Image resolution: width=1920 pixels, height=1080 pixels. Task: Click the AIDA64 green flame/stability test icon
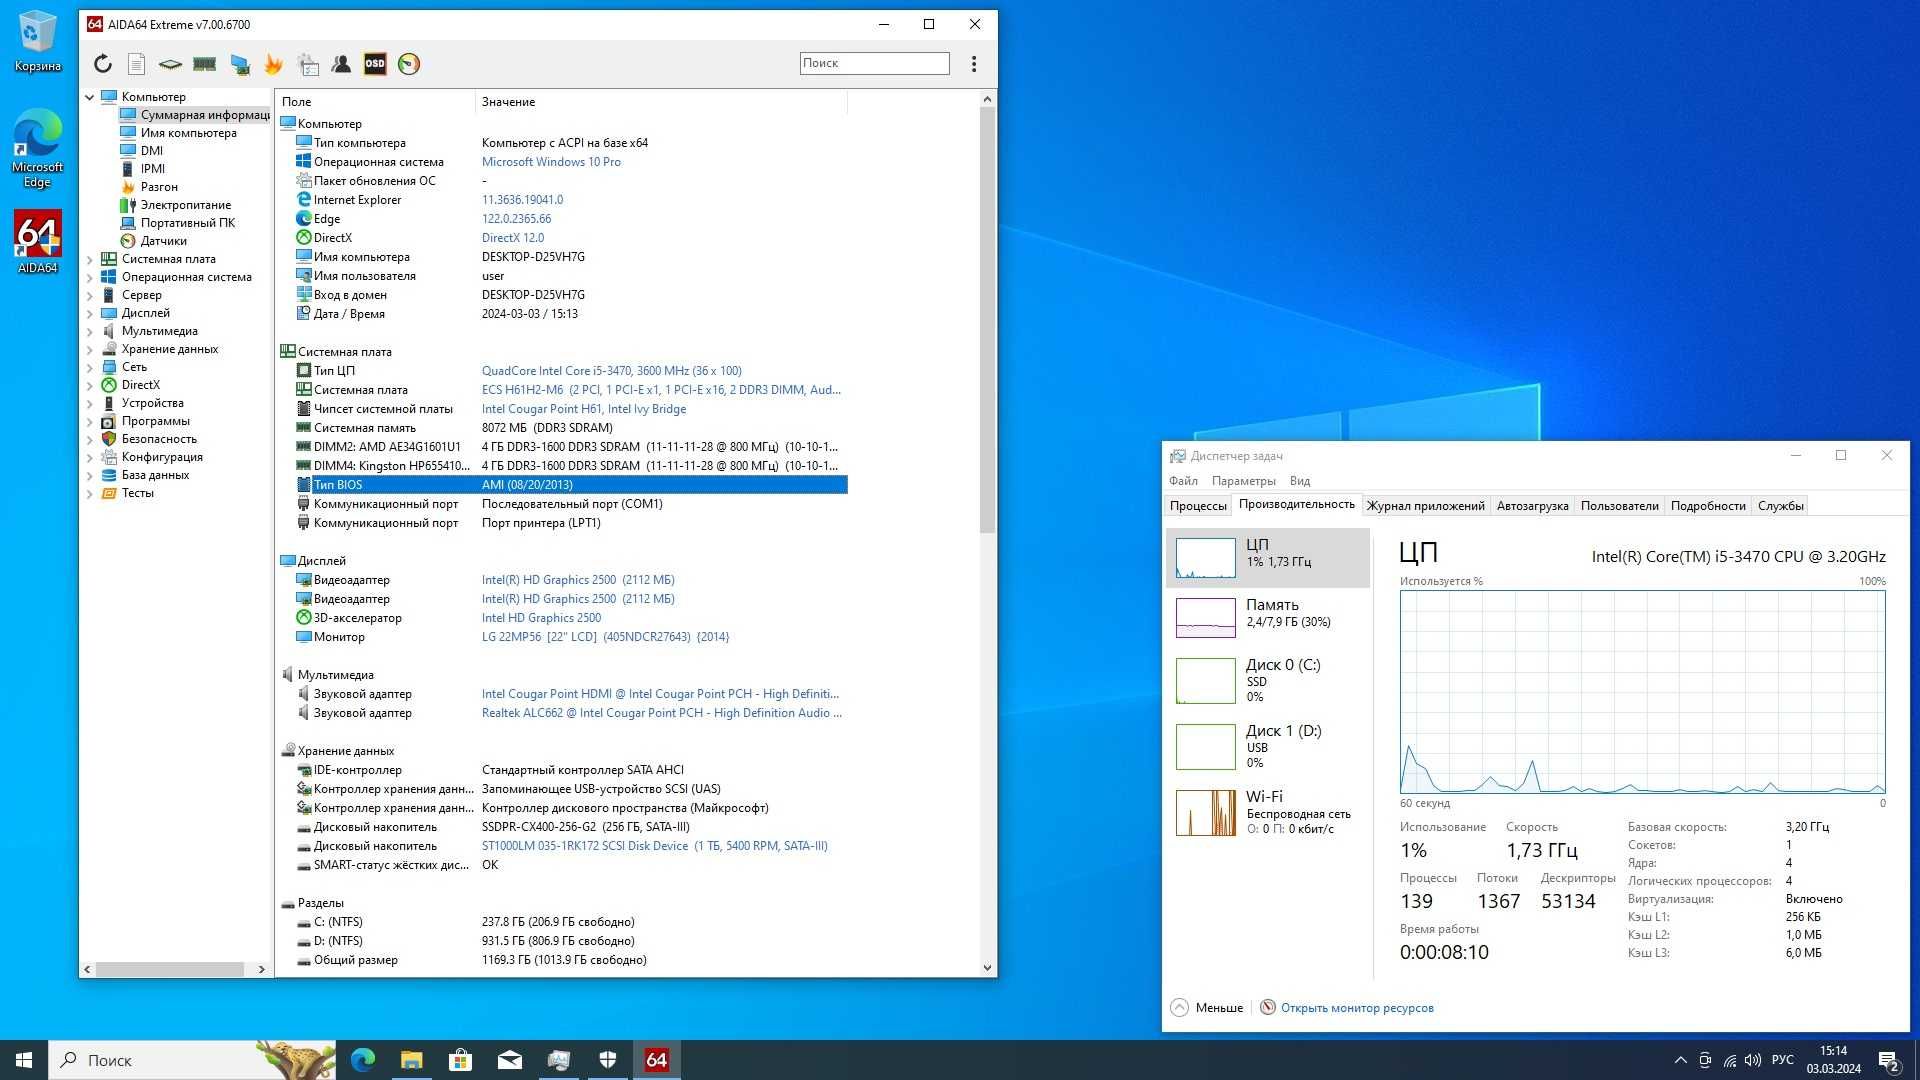point(272,62)
